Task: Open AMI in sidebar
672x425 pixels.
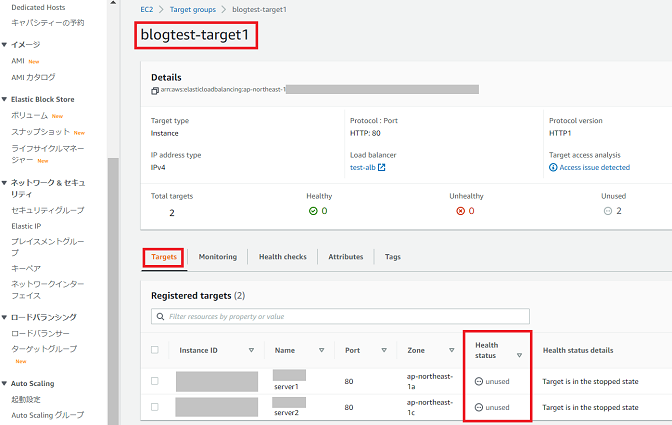Action: pos(18,61)
